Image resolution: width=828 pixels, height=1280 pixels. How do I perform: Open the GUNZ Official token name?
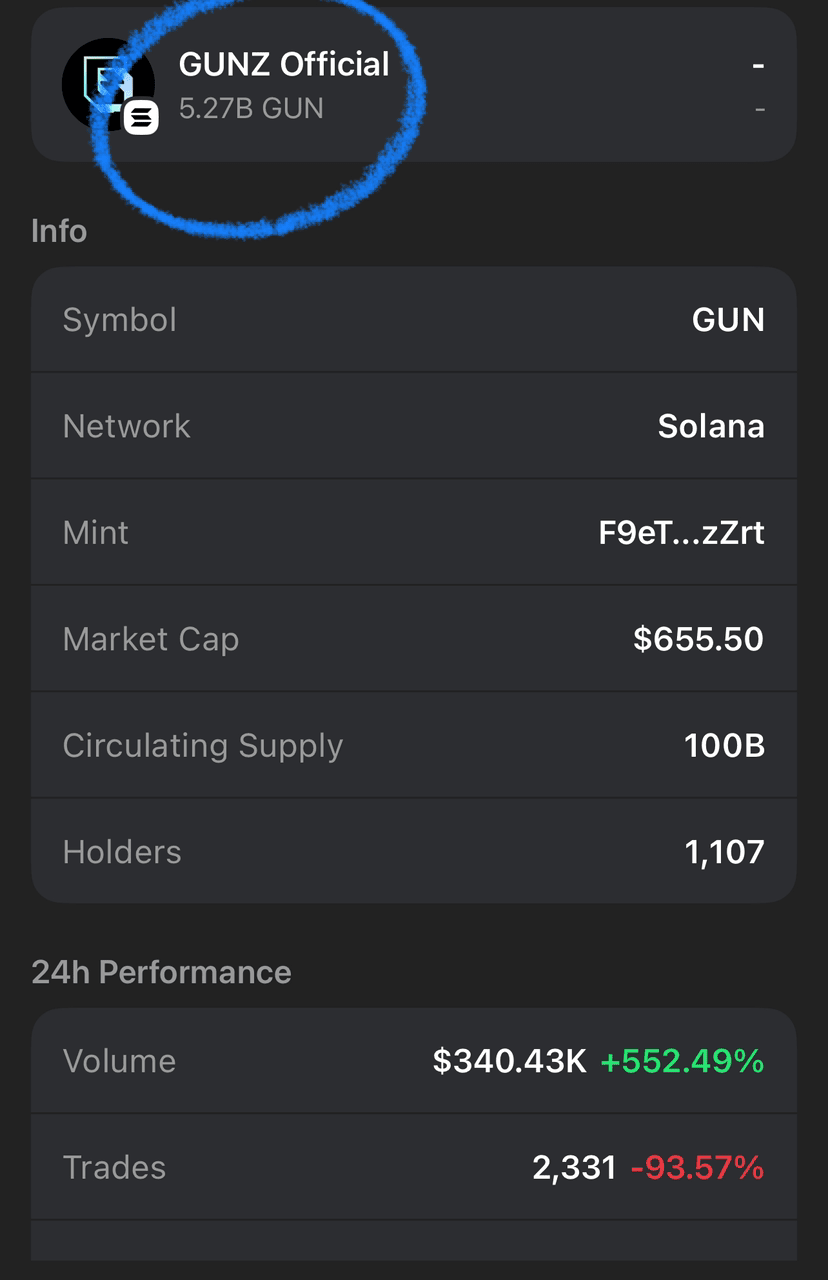(x=284, y=64)
